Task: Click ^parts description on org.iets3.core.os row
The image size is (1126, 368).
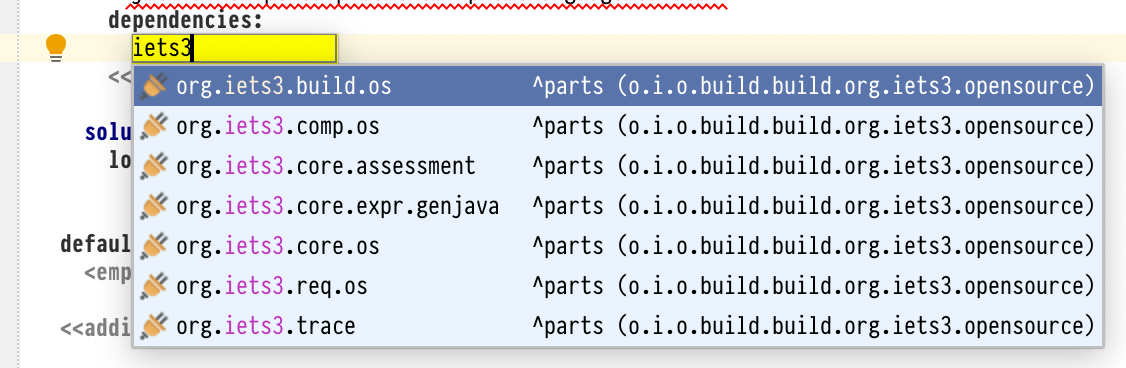Action: tap(813, 247)
